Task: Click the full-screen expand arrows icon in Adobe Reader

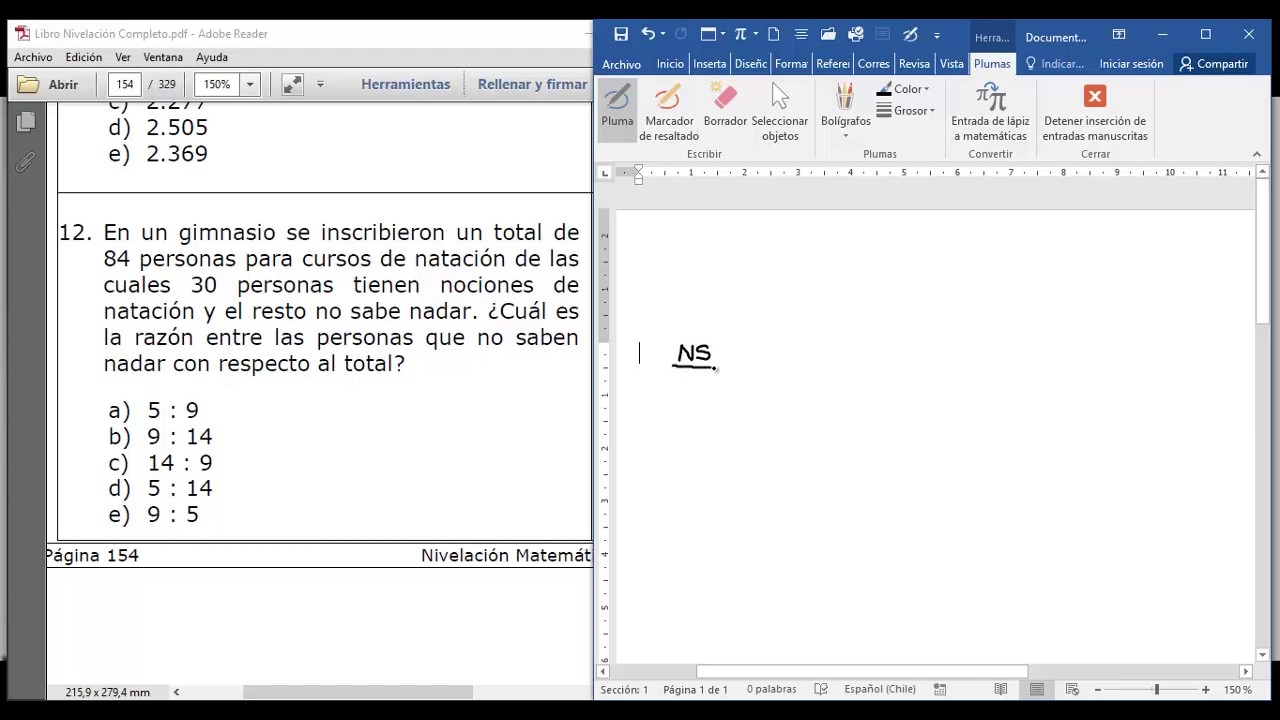Action: click(292, 85)
